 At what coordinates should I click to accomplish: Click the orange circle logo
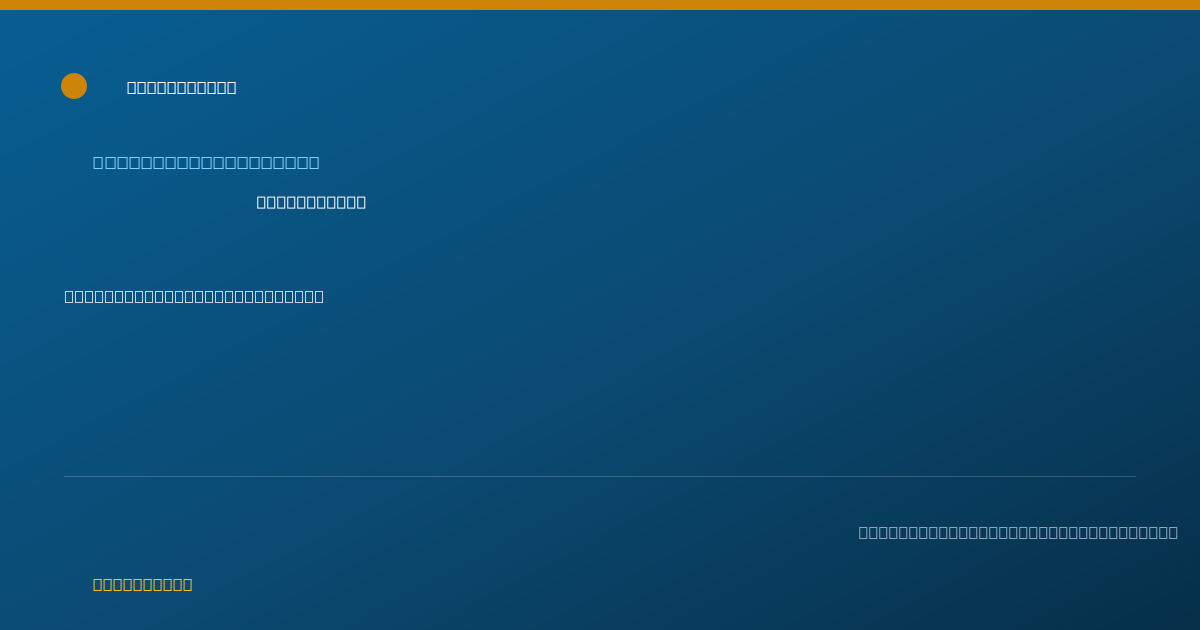74,86
